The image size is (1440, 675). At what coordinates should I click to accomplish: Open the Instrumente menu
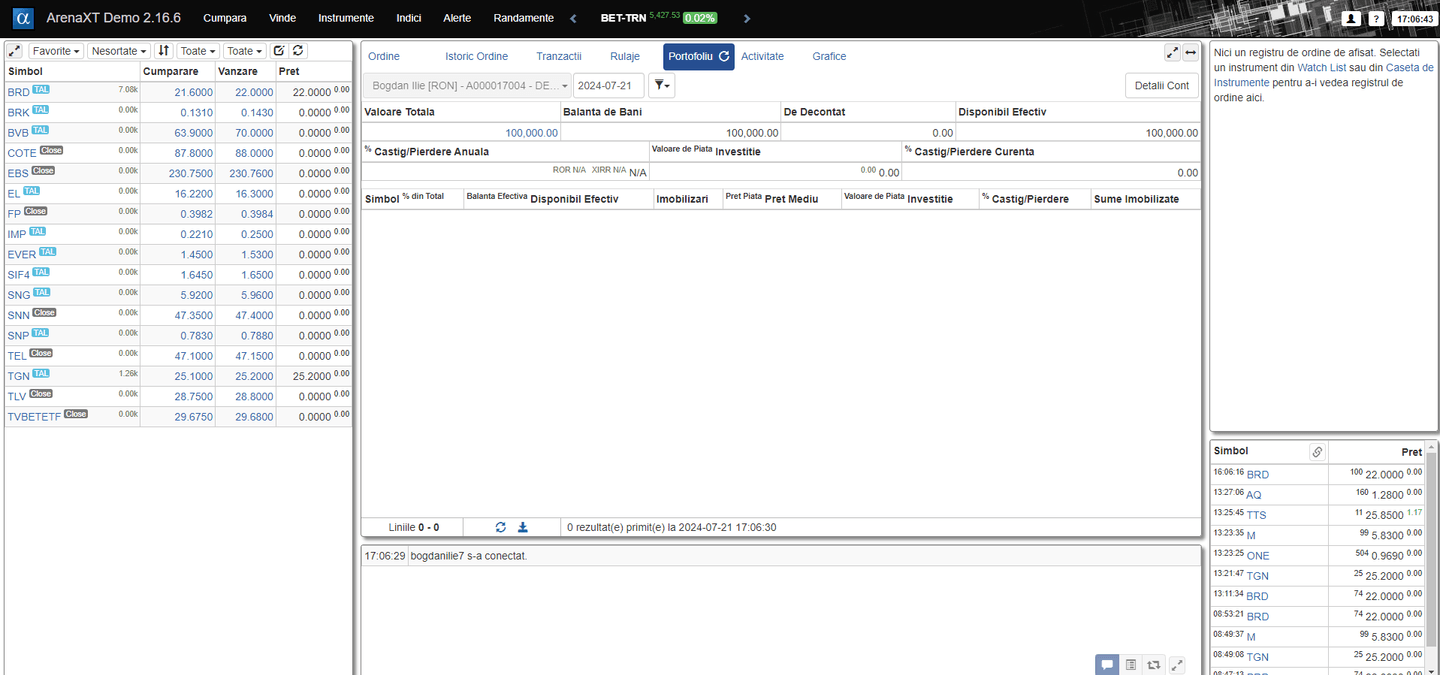tap(346, 18)
